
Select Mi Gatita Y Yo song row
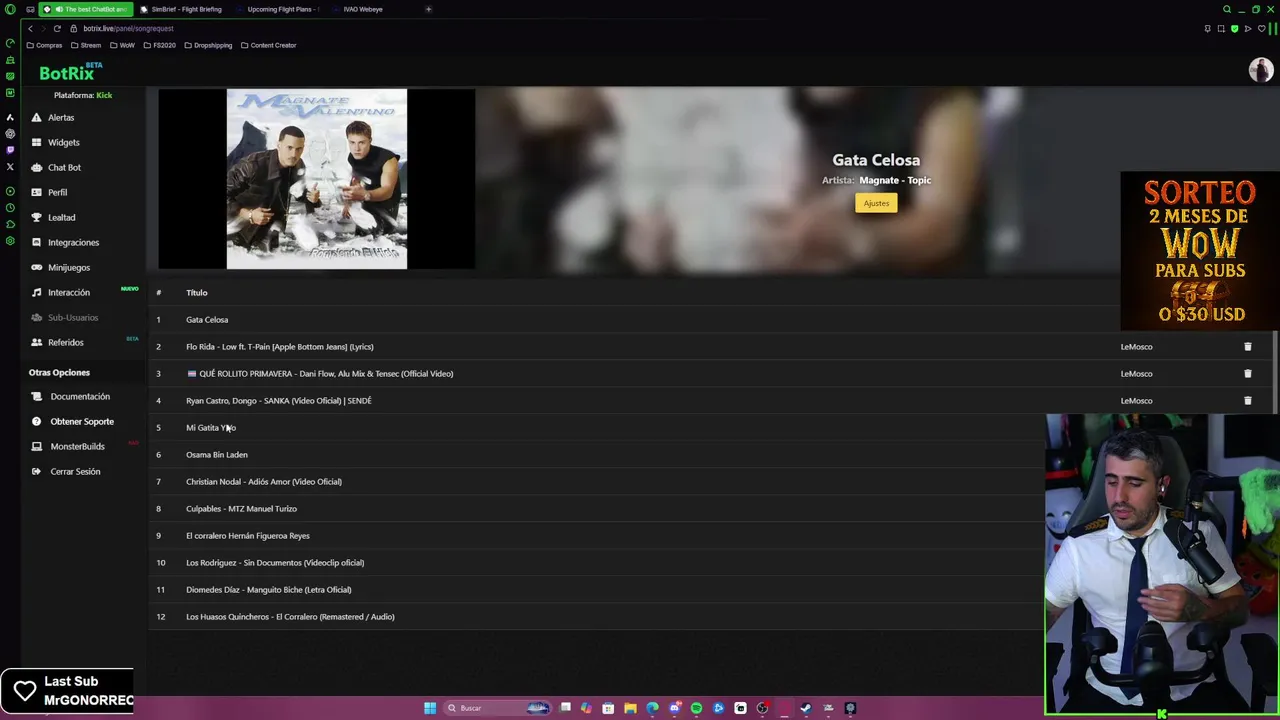[x=596, y=428]
